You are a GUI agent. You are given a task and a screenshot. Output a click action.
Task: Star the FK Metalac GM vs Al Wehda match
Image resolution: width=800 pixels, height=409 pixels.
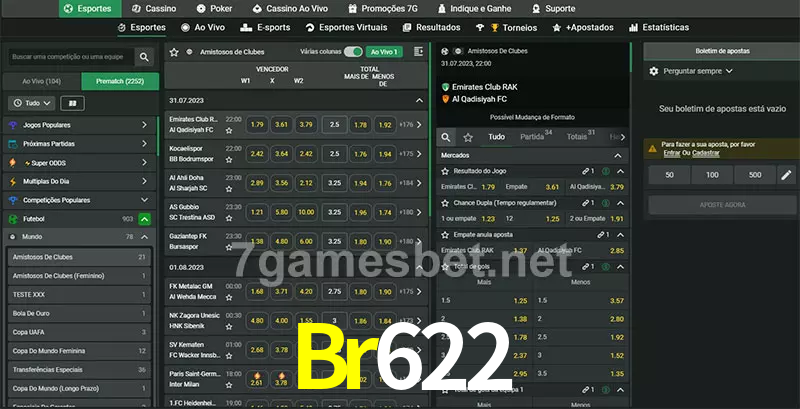pos(229,297)
